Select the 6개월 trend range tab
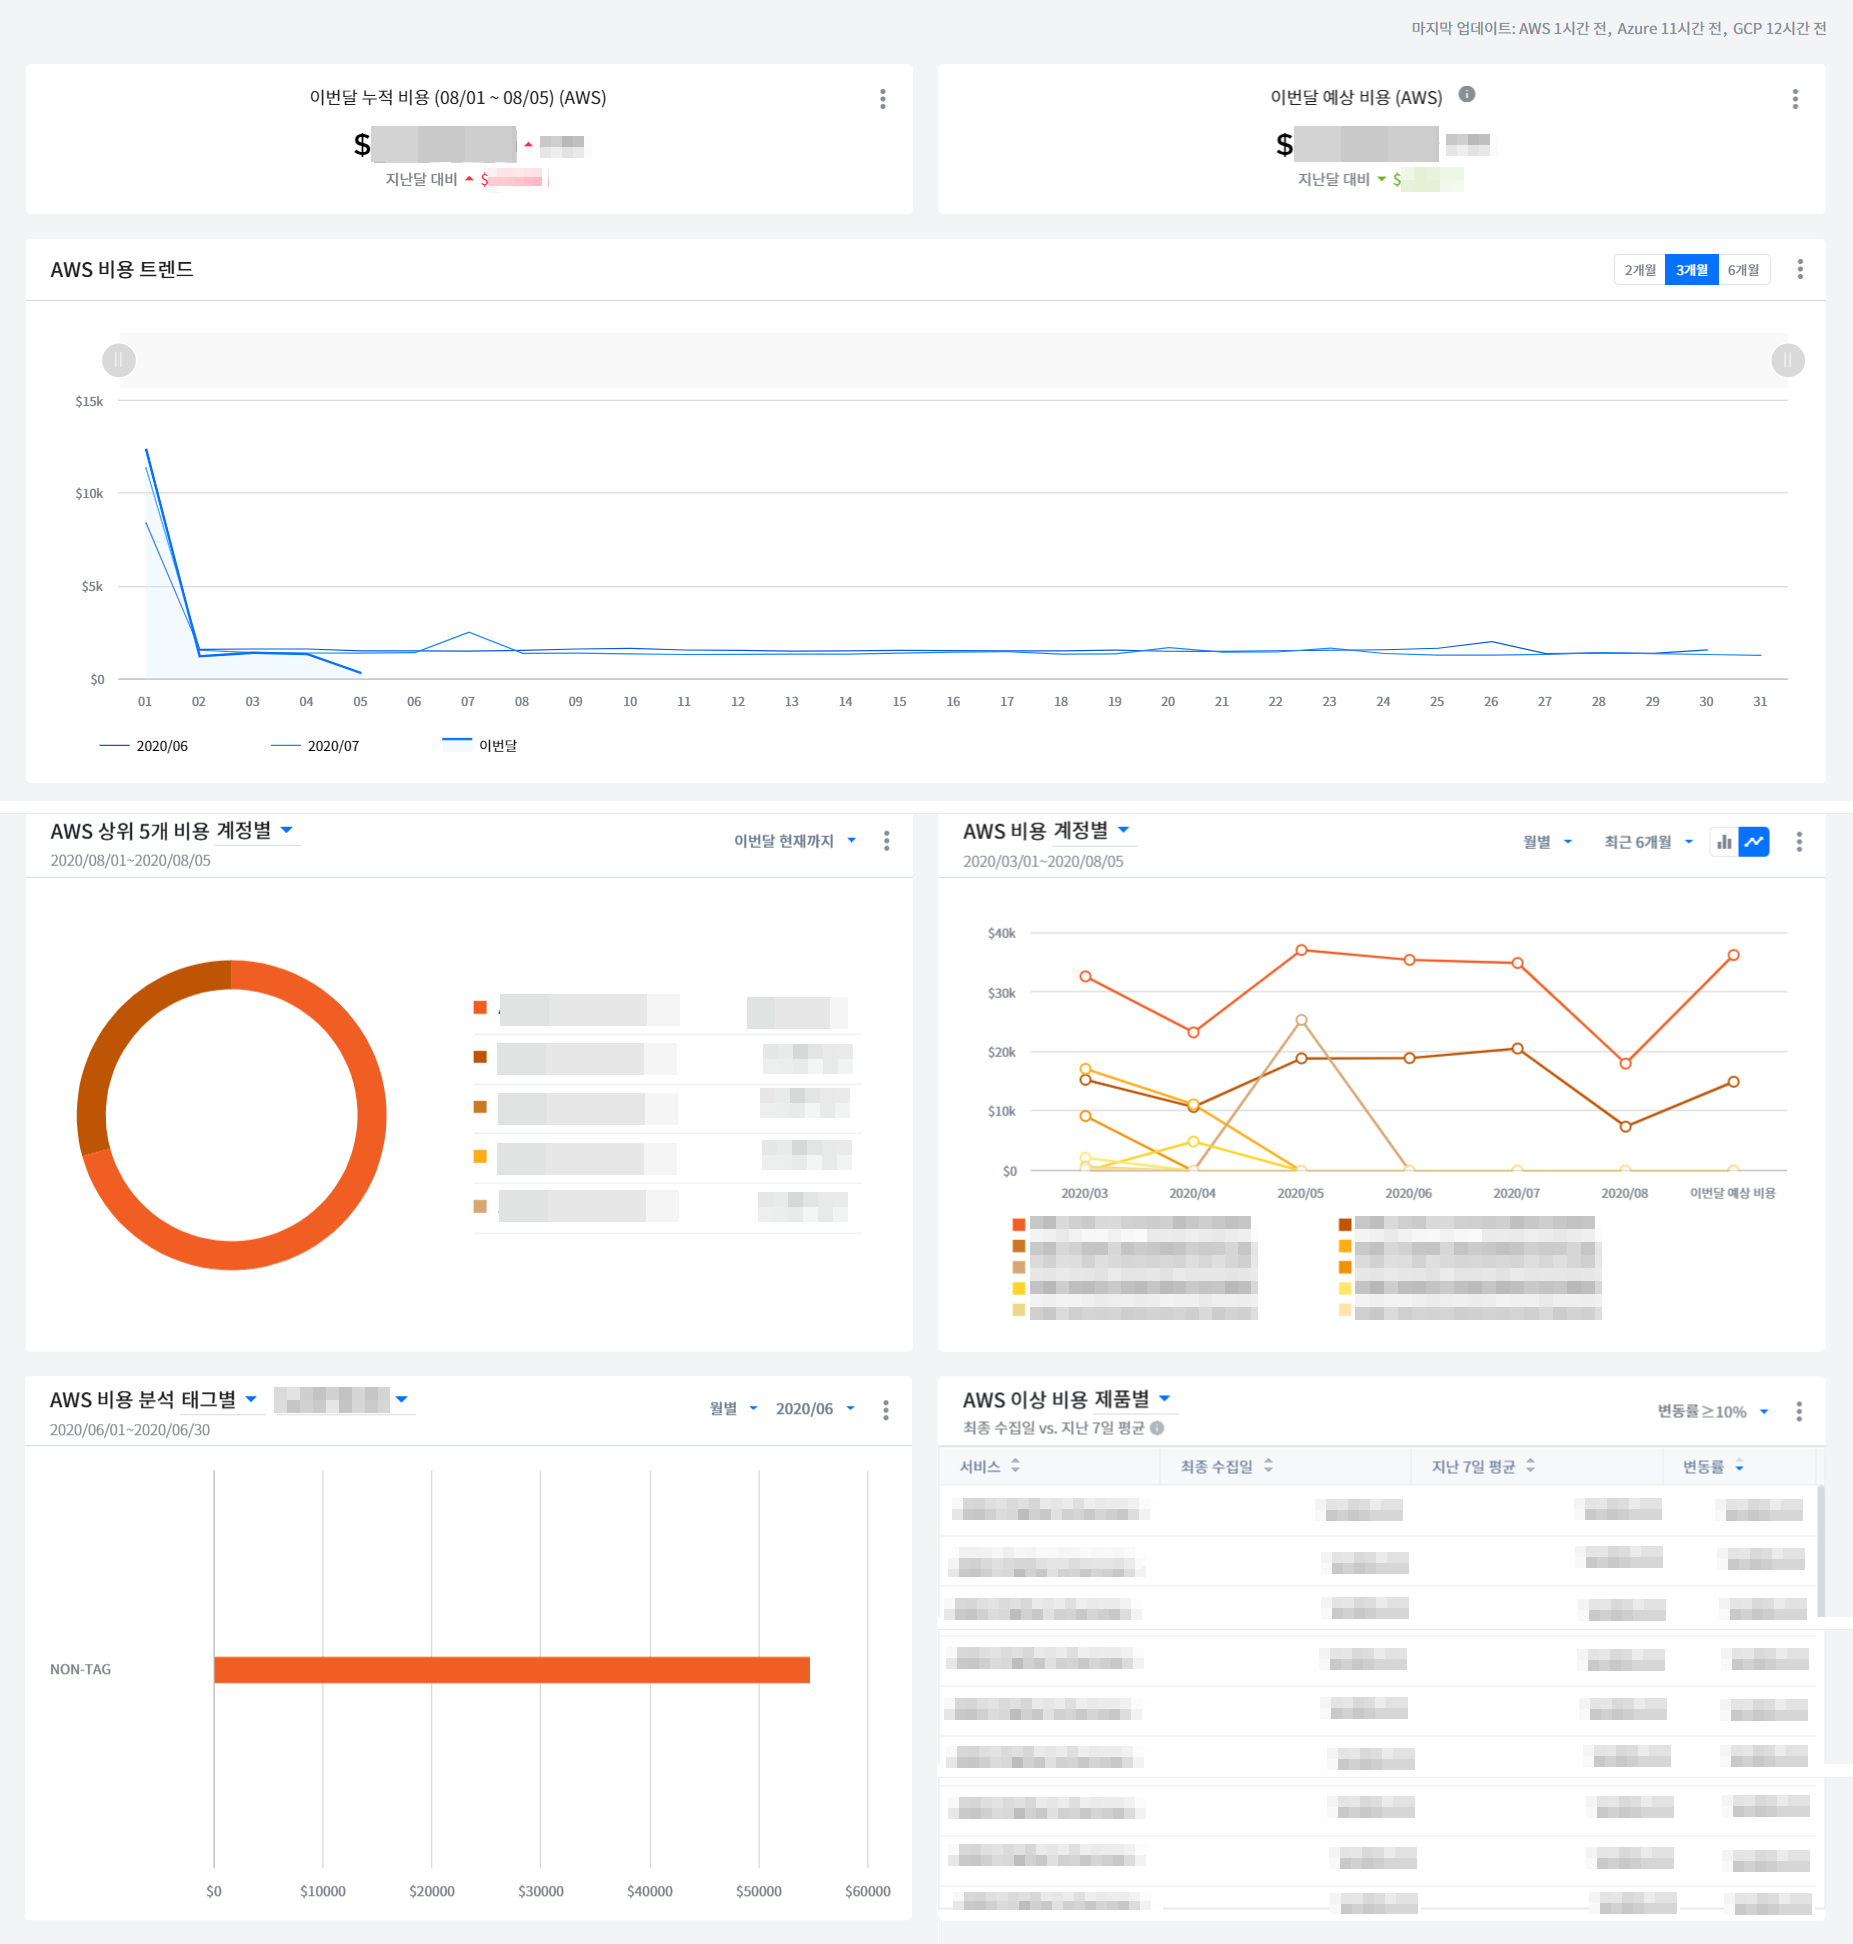 [1743, 270]
